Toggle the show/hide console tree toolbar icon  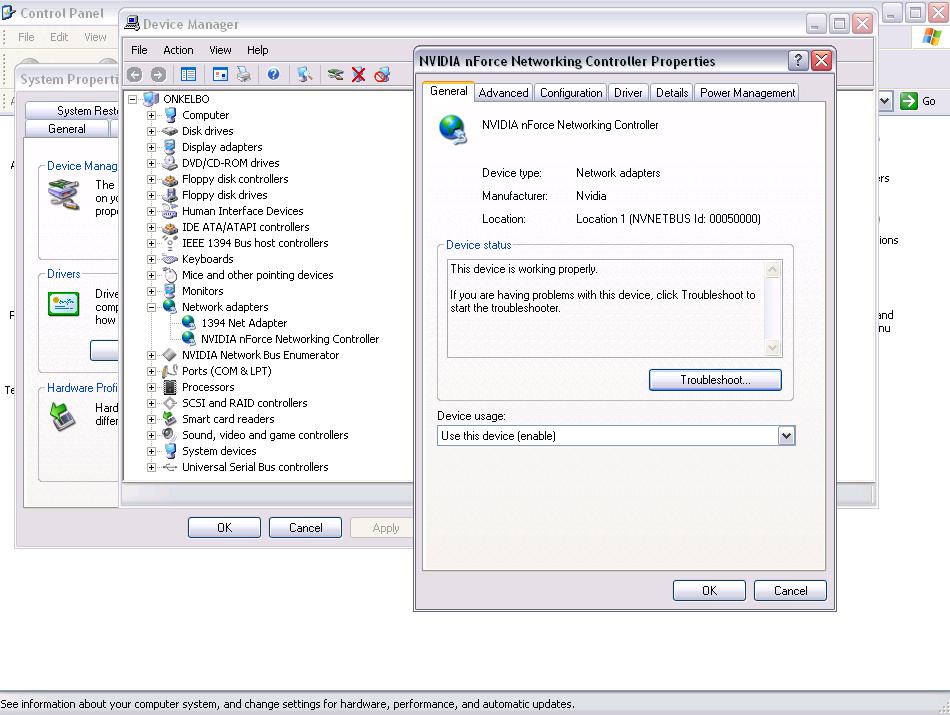[x=188, y=75]
